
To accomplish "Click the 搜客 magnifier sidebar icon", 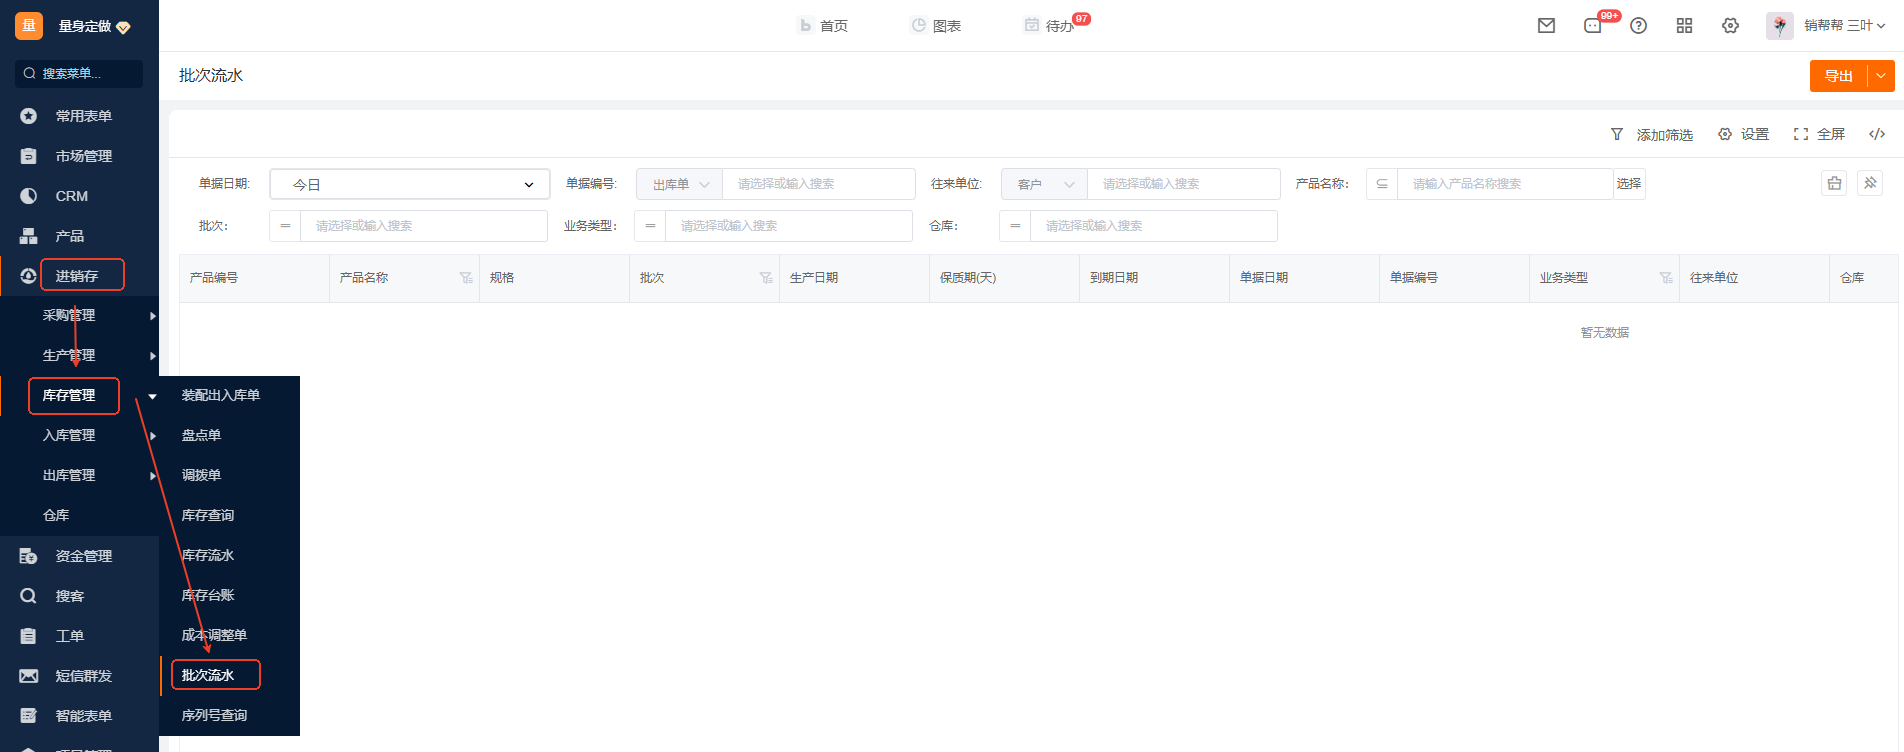I will pyautogui.click(x=29, y=596).
